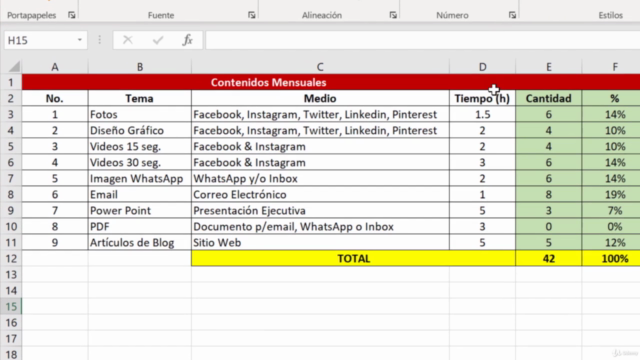Select the Tiempo value 1 in Email row
Image resolution: width=640 pixels, height=360 pixels.
(482, 194)
